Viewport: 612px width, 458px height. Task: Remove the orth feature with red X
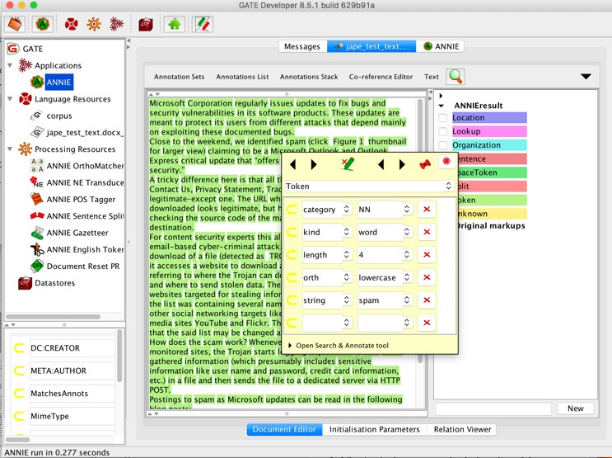[x=427, y=277]
